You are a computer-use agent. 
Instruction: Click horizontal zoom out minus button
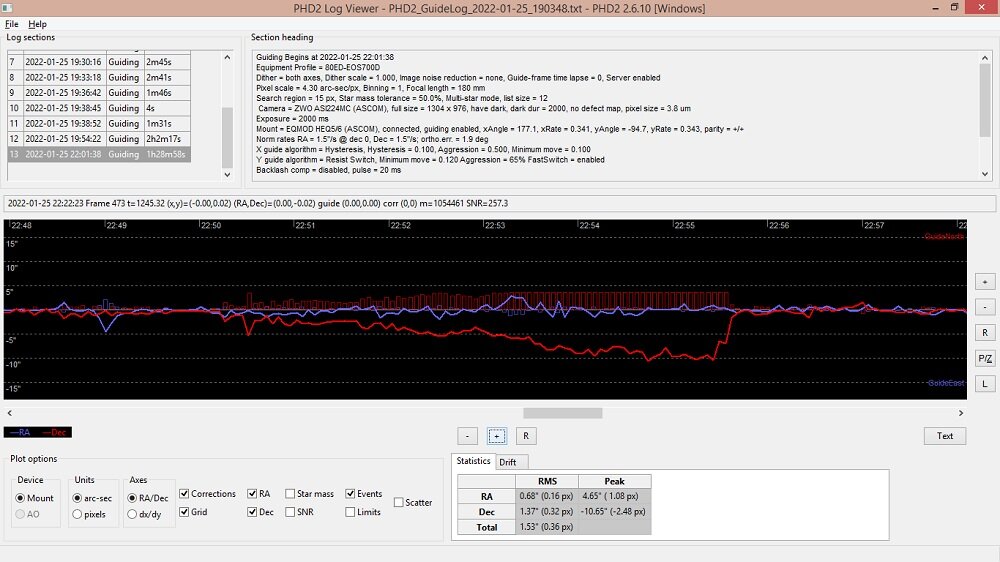467,436
